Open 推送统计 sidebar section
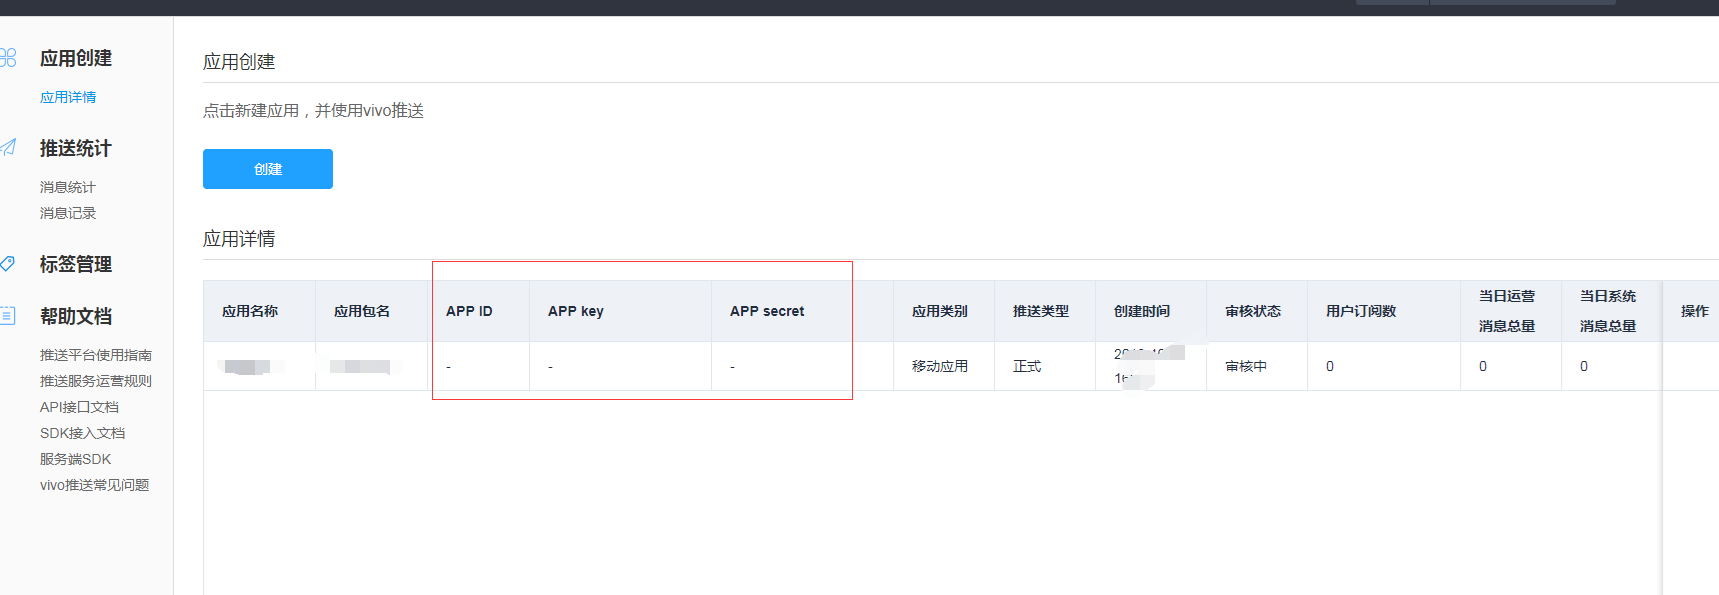Image resolution: width=1719 pixels, height=595 pixels. tap(76, 148)
